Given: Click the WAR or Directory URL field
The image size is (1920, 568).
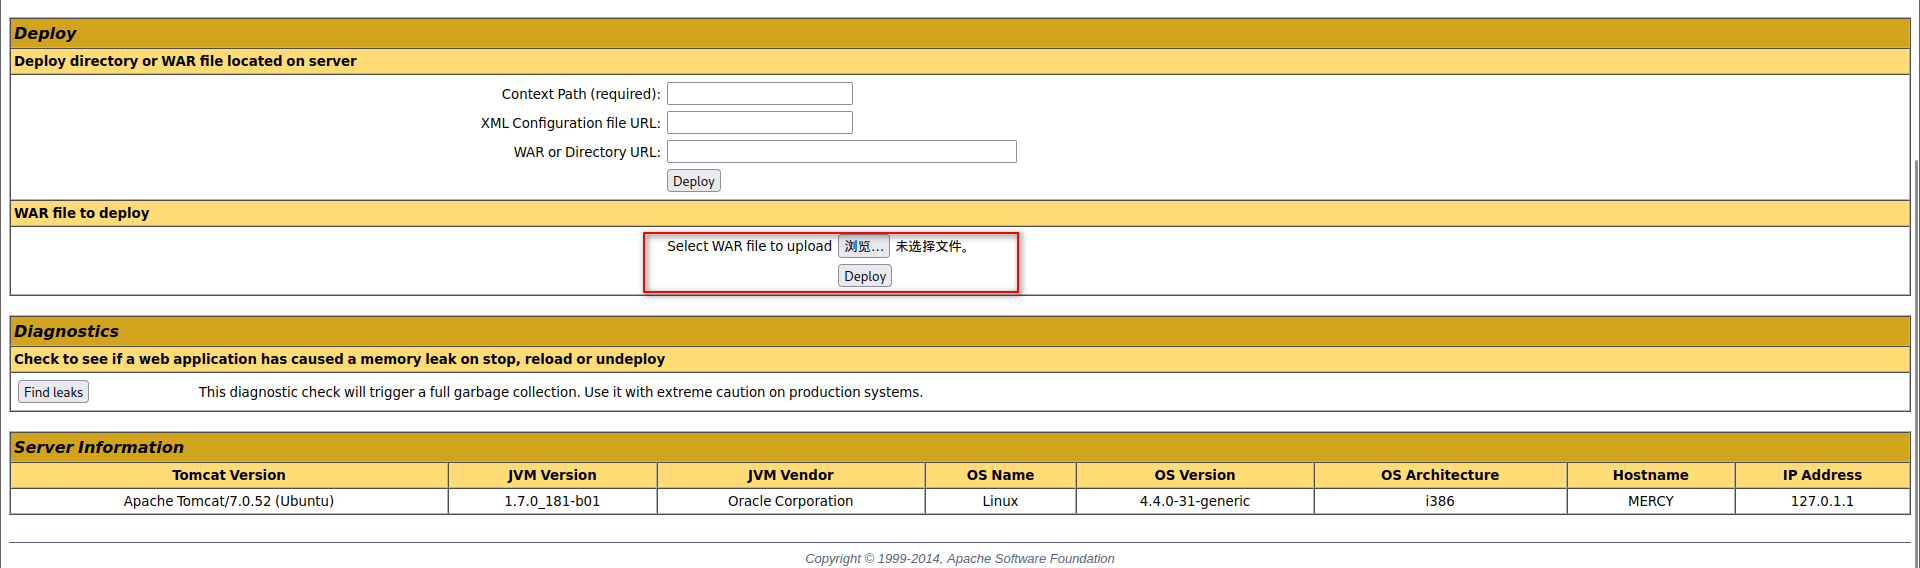Looking at the screenshot, I should pos(842,152).
